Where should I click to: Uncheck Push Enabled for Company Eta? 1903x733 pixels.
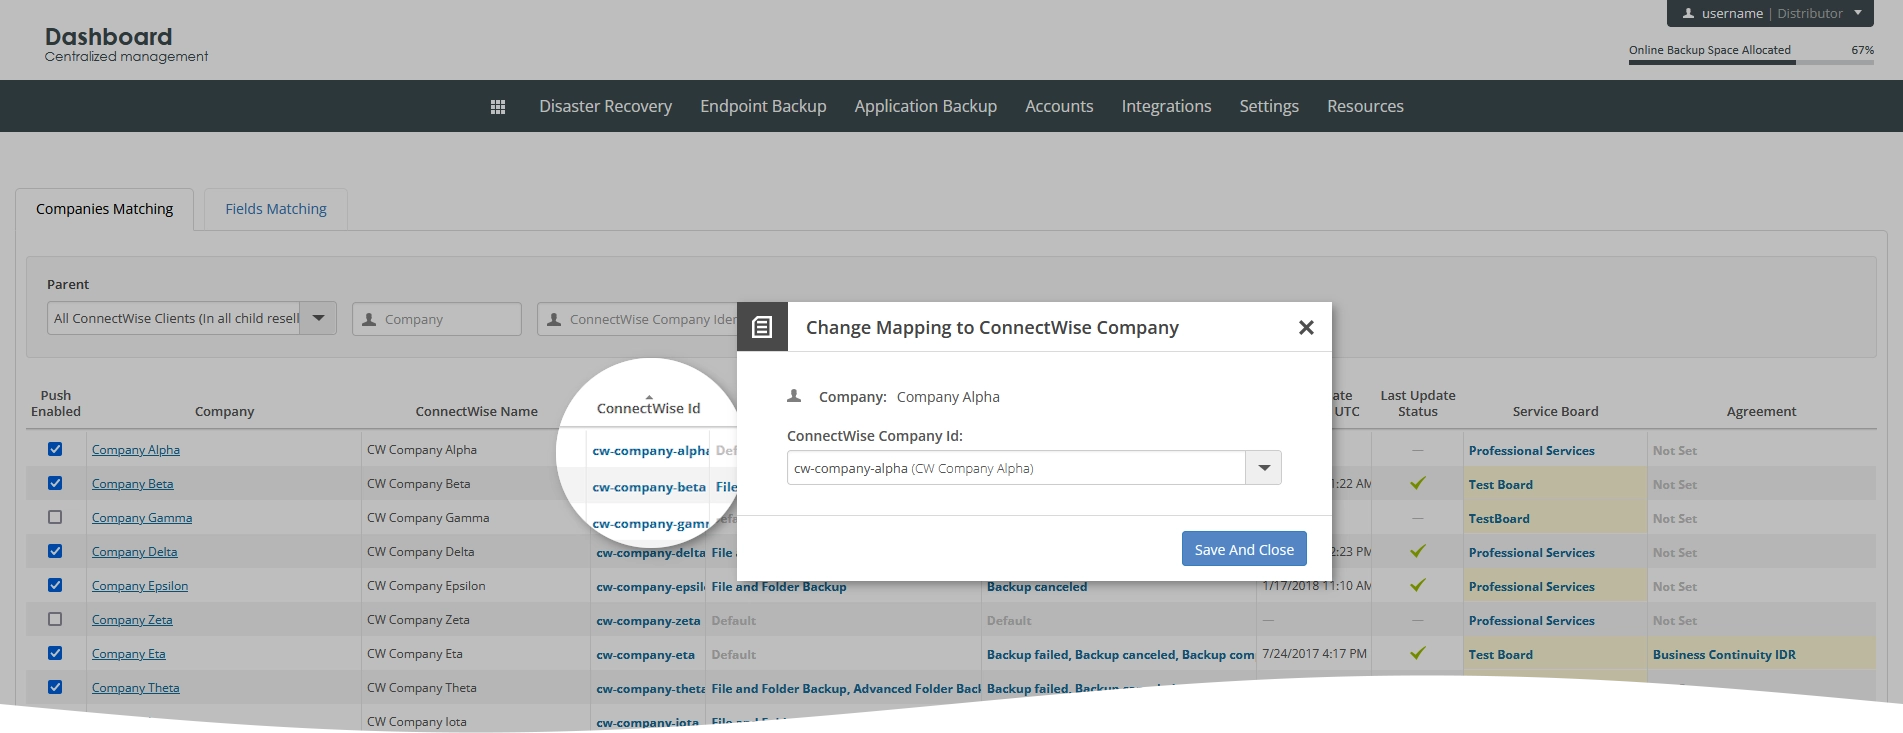click(x=55, y=653)
